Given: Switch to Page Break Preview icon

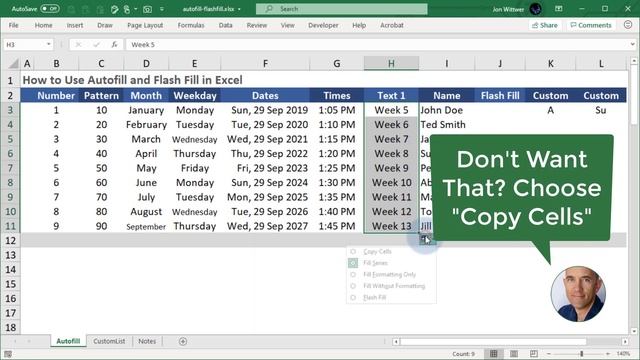Looking at the screenshot, I should coord(533,354).
